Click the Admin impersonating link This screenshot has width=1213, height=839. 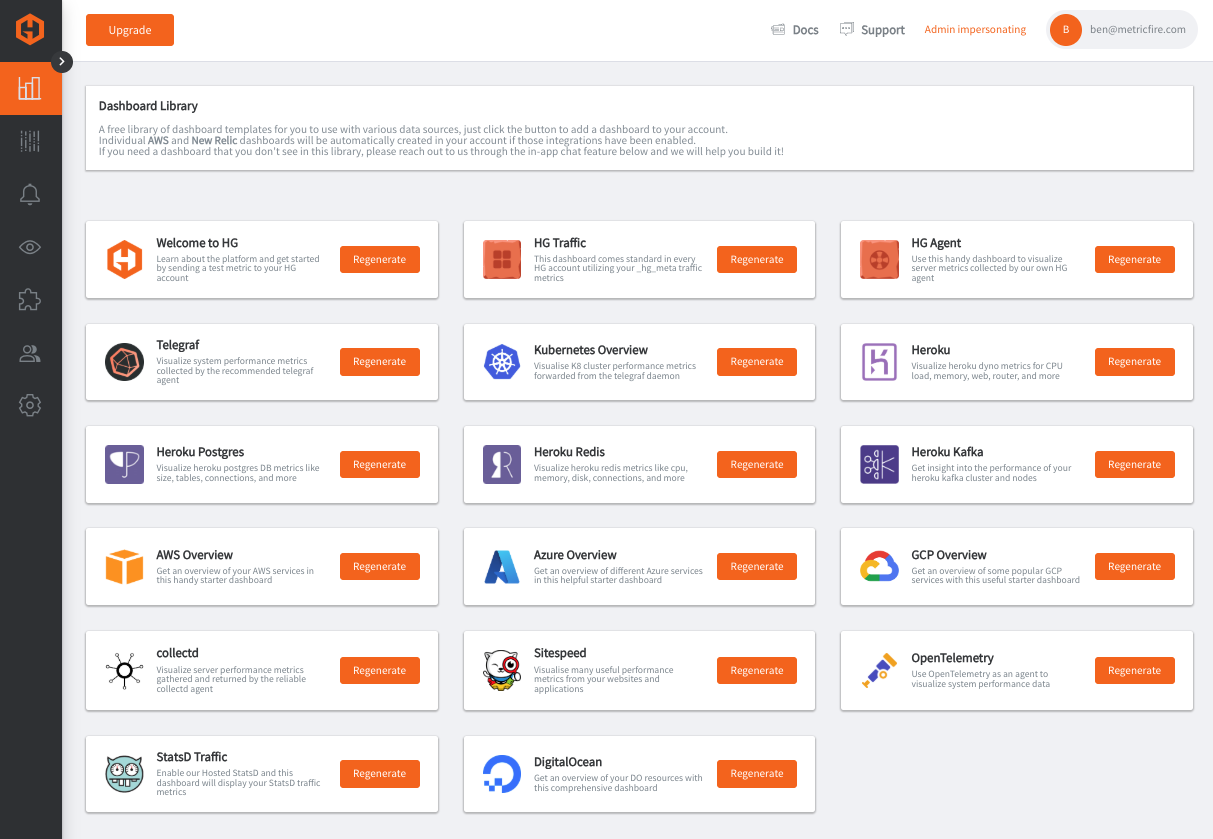tap(975, 30)
